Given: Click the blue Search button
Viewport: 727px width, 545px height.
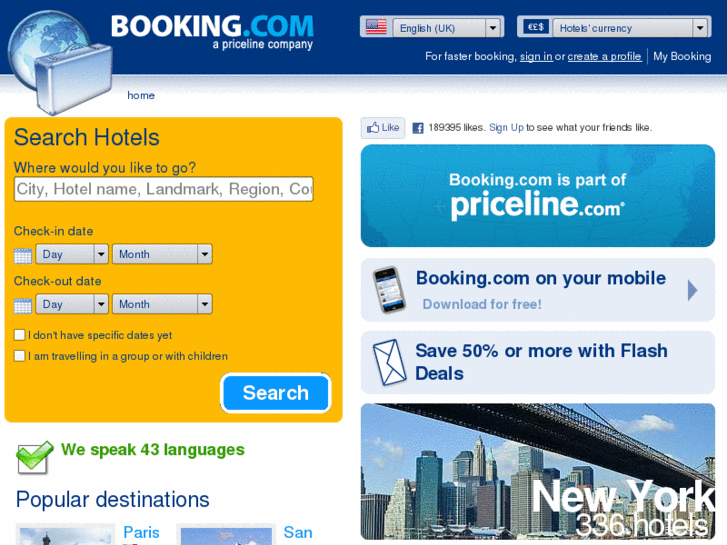Looking at the screenshot, I should (276, 393).
